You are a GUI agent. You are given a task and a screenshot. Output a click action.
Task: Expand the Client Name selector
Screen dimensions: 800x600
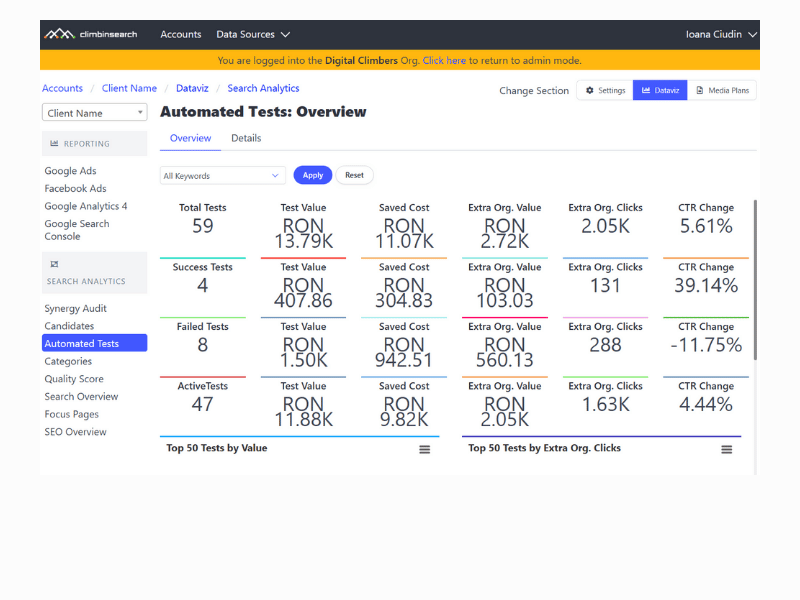tap(94, 112)
